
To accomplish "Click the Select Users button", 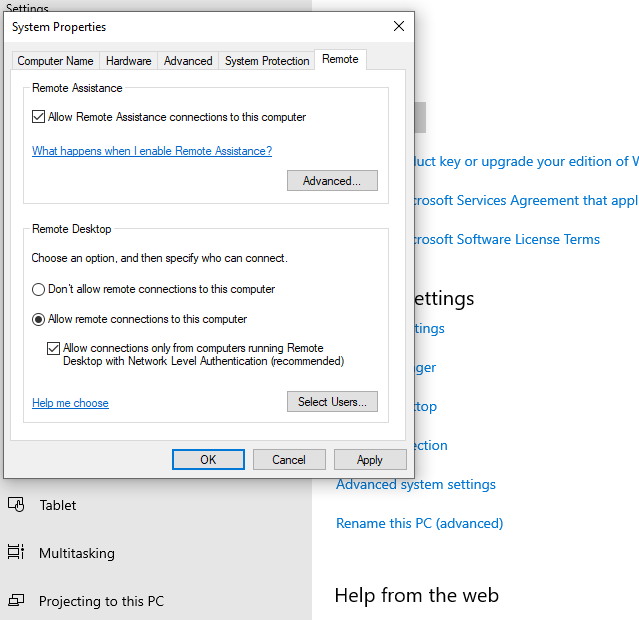I will pyautogui.click(x=332, y=402).
